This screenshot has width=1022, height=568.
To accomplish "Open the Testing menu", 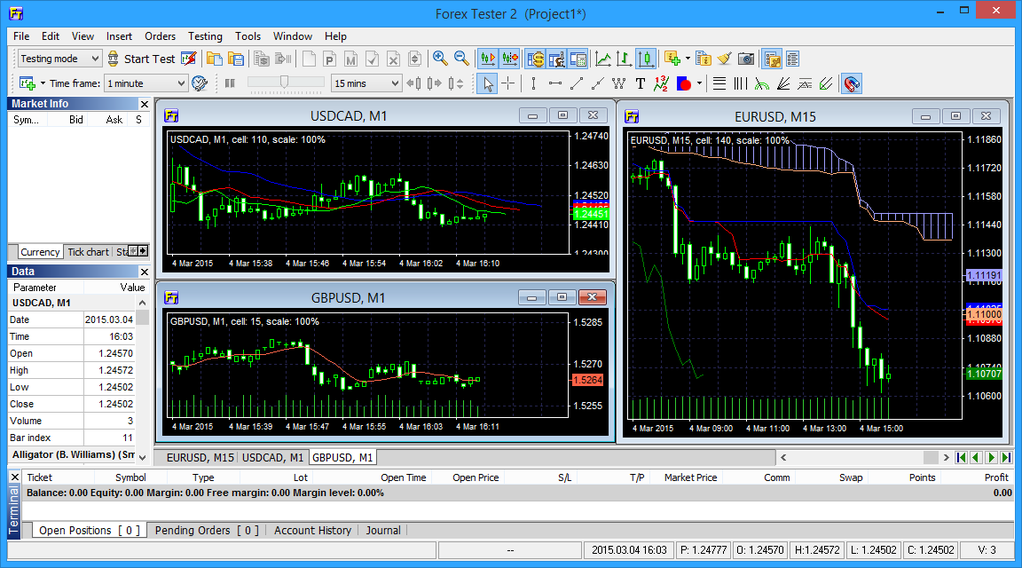I will tap(205, 37).
